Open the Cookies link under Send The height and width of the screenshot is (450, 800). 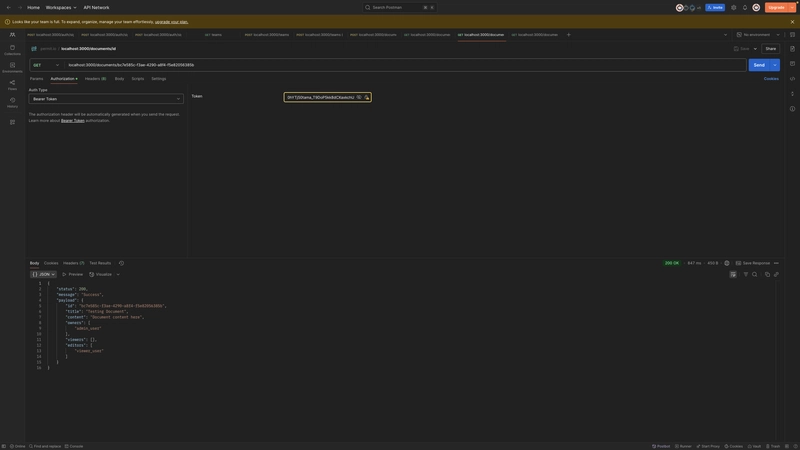coord(771,79)
